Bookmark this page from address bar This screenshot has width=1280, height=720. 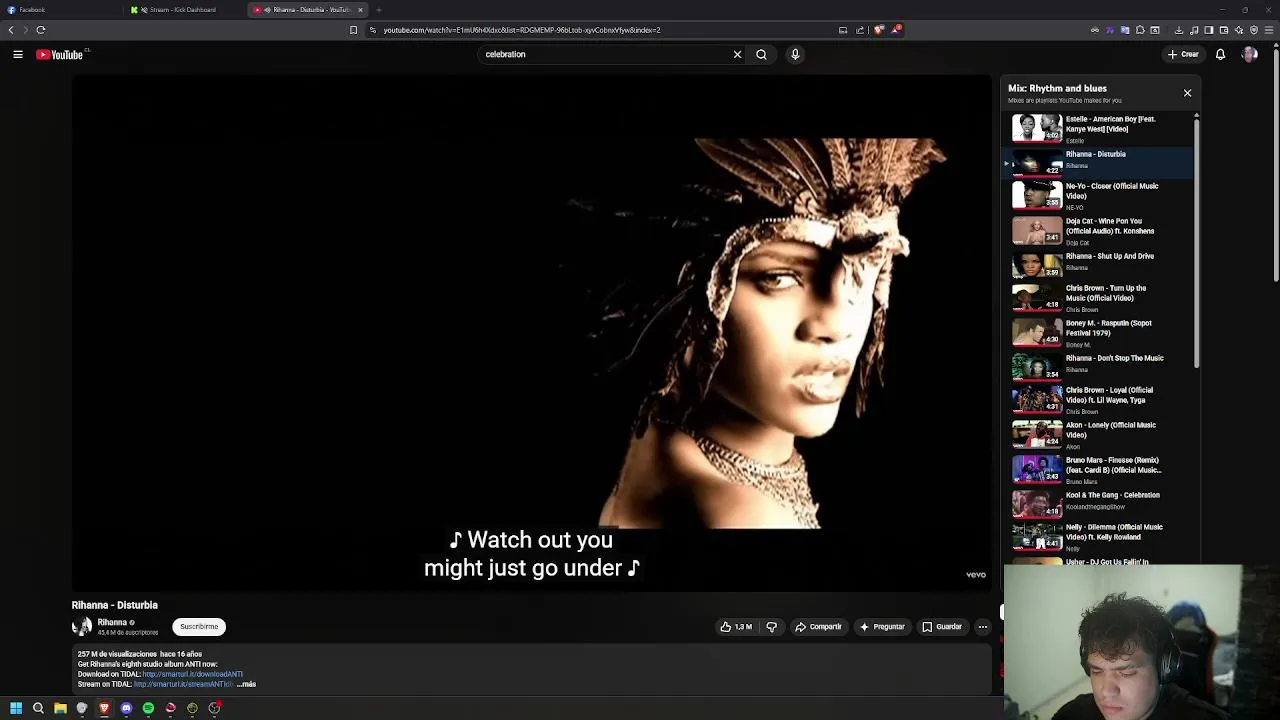point(353,30)
